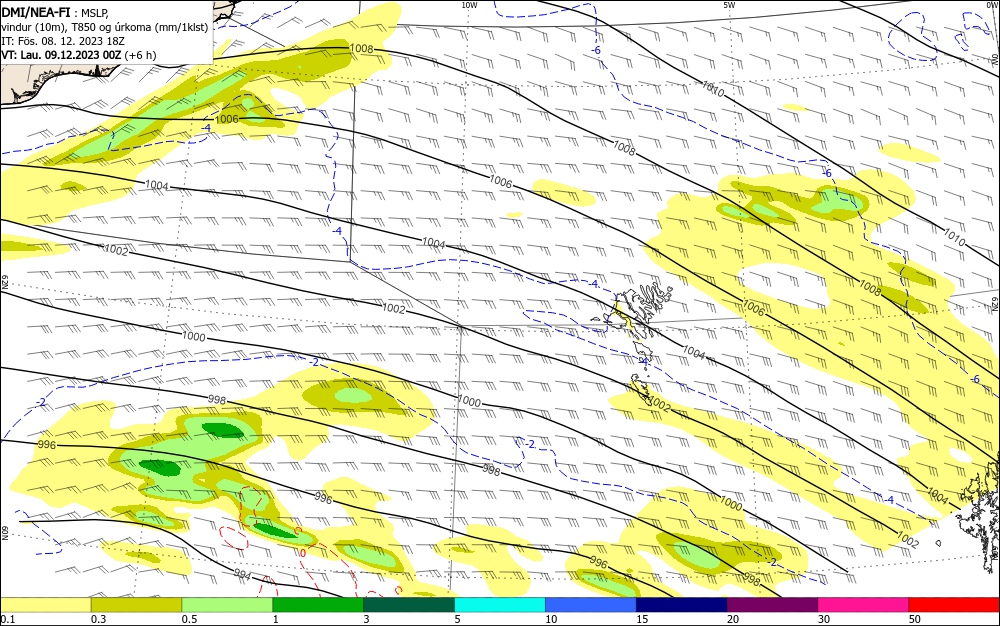Click the '30' legend scale value
The height and width of the screenshot is (626, 1000).
pos(824,619)
